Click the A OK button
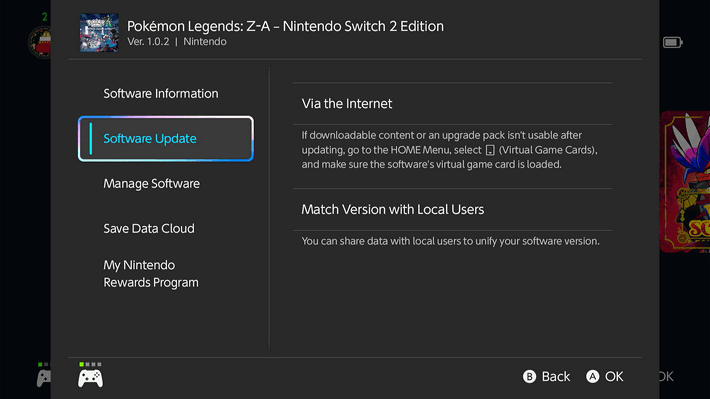The image size is (710, 399). point(604,376)
